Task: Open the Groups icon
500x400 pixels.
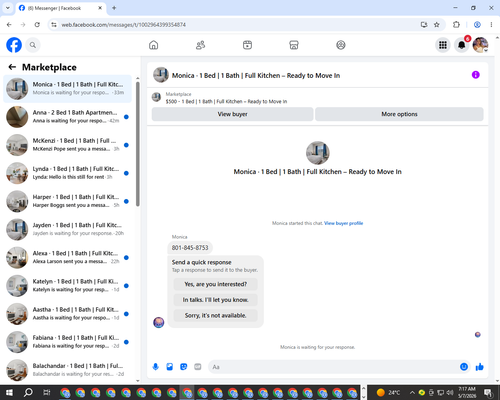Action: [x=341, y=45]
